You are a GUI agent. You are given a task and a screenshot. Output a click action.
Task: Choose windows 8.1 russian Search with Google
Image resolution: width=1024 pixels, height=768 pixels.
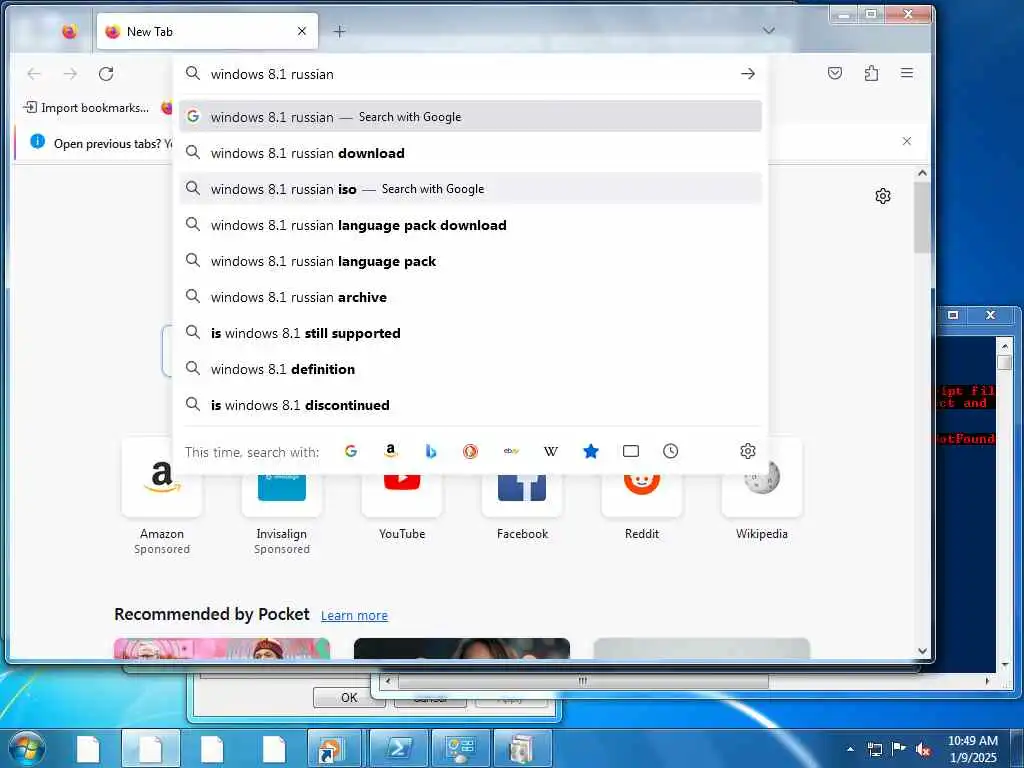click(470, 116)
